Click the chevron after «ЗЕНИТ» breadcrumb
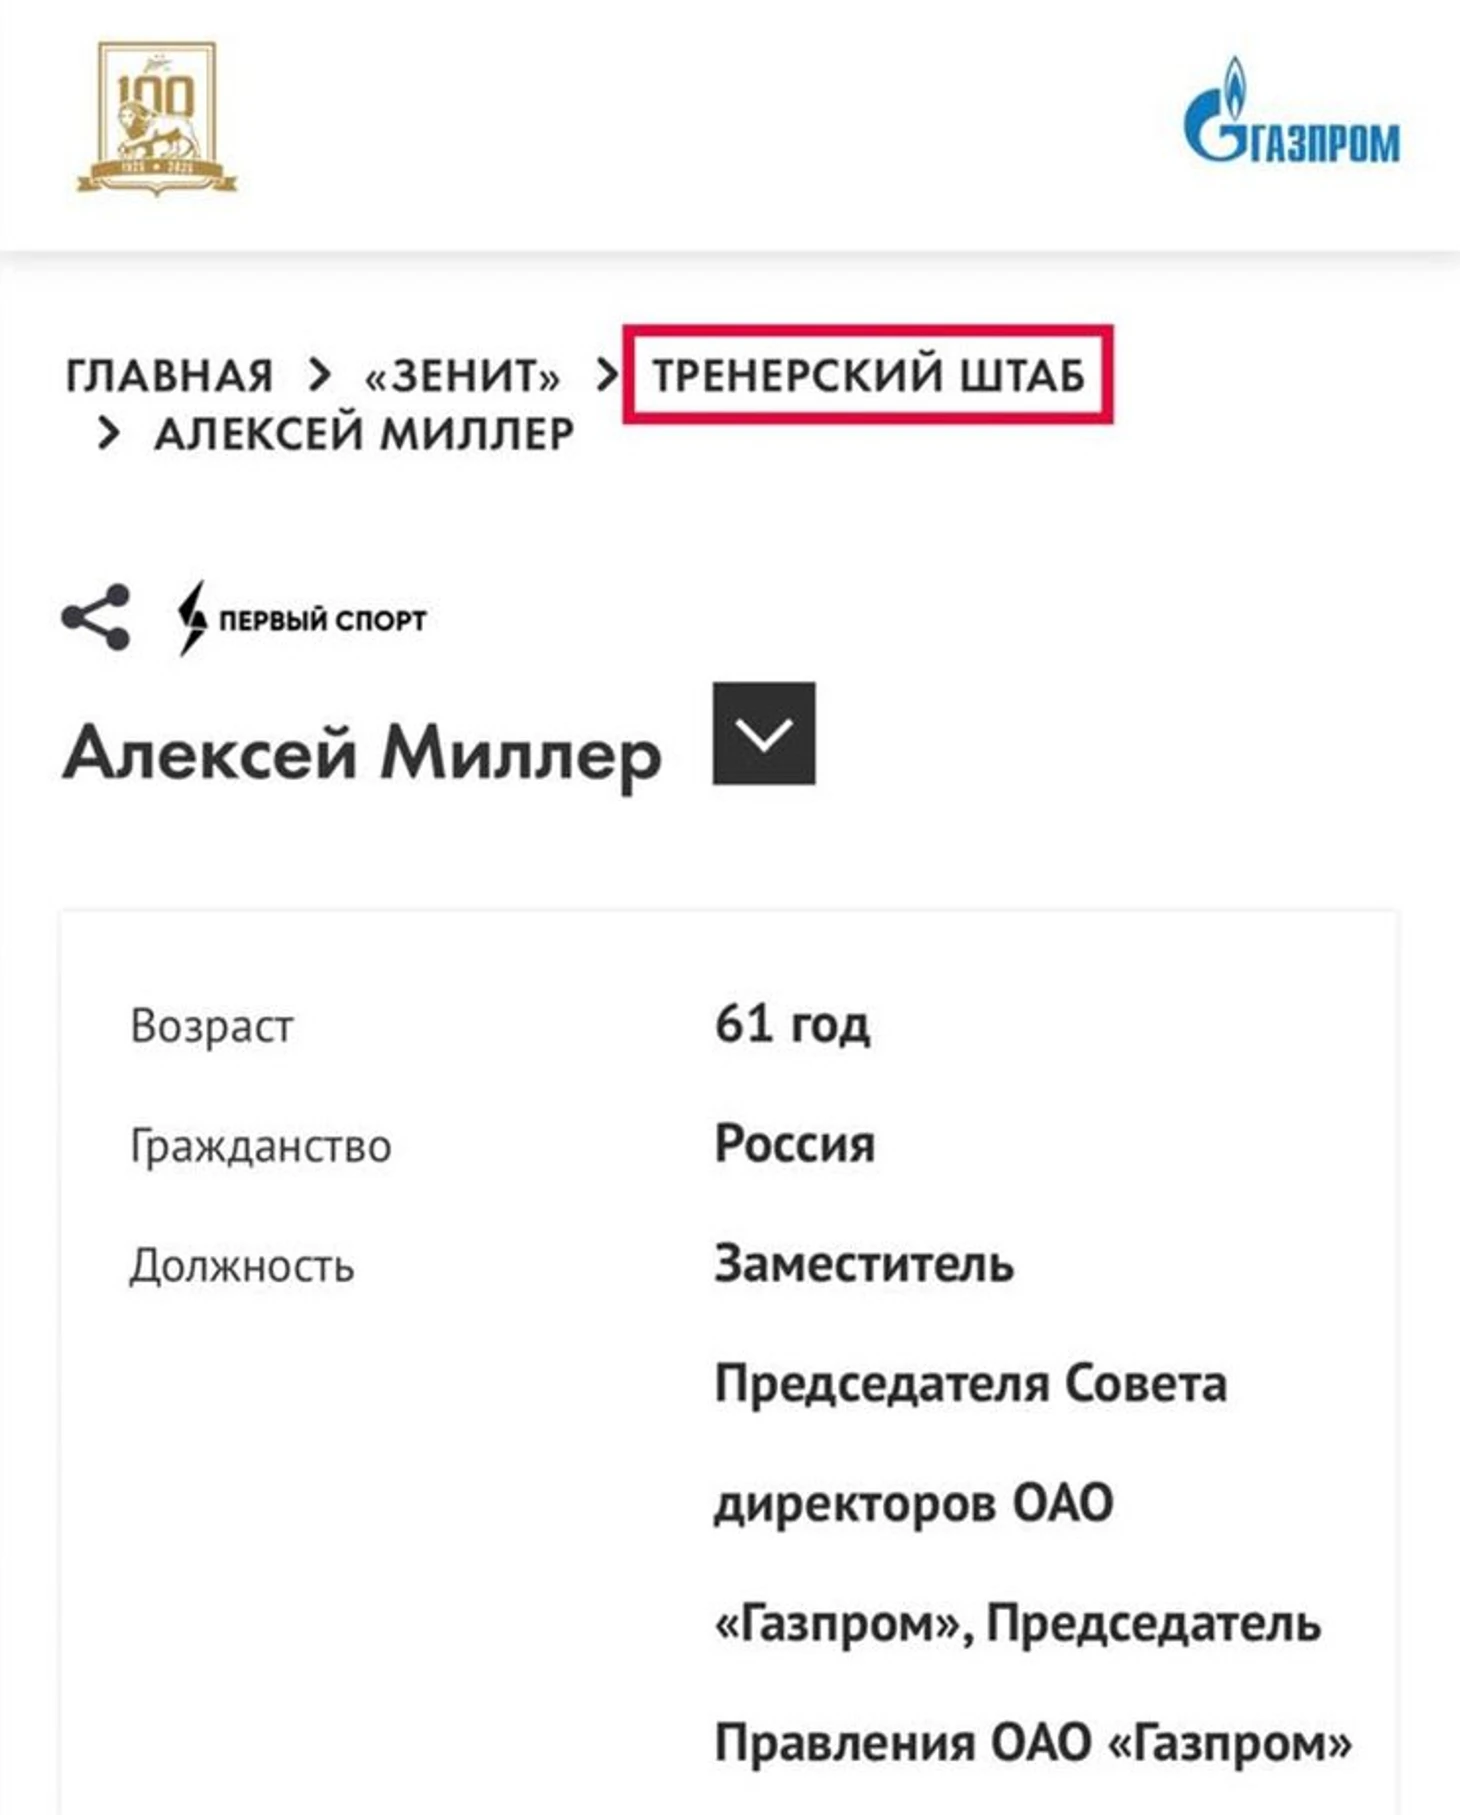1460x1815 pixels. [606, 375]
